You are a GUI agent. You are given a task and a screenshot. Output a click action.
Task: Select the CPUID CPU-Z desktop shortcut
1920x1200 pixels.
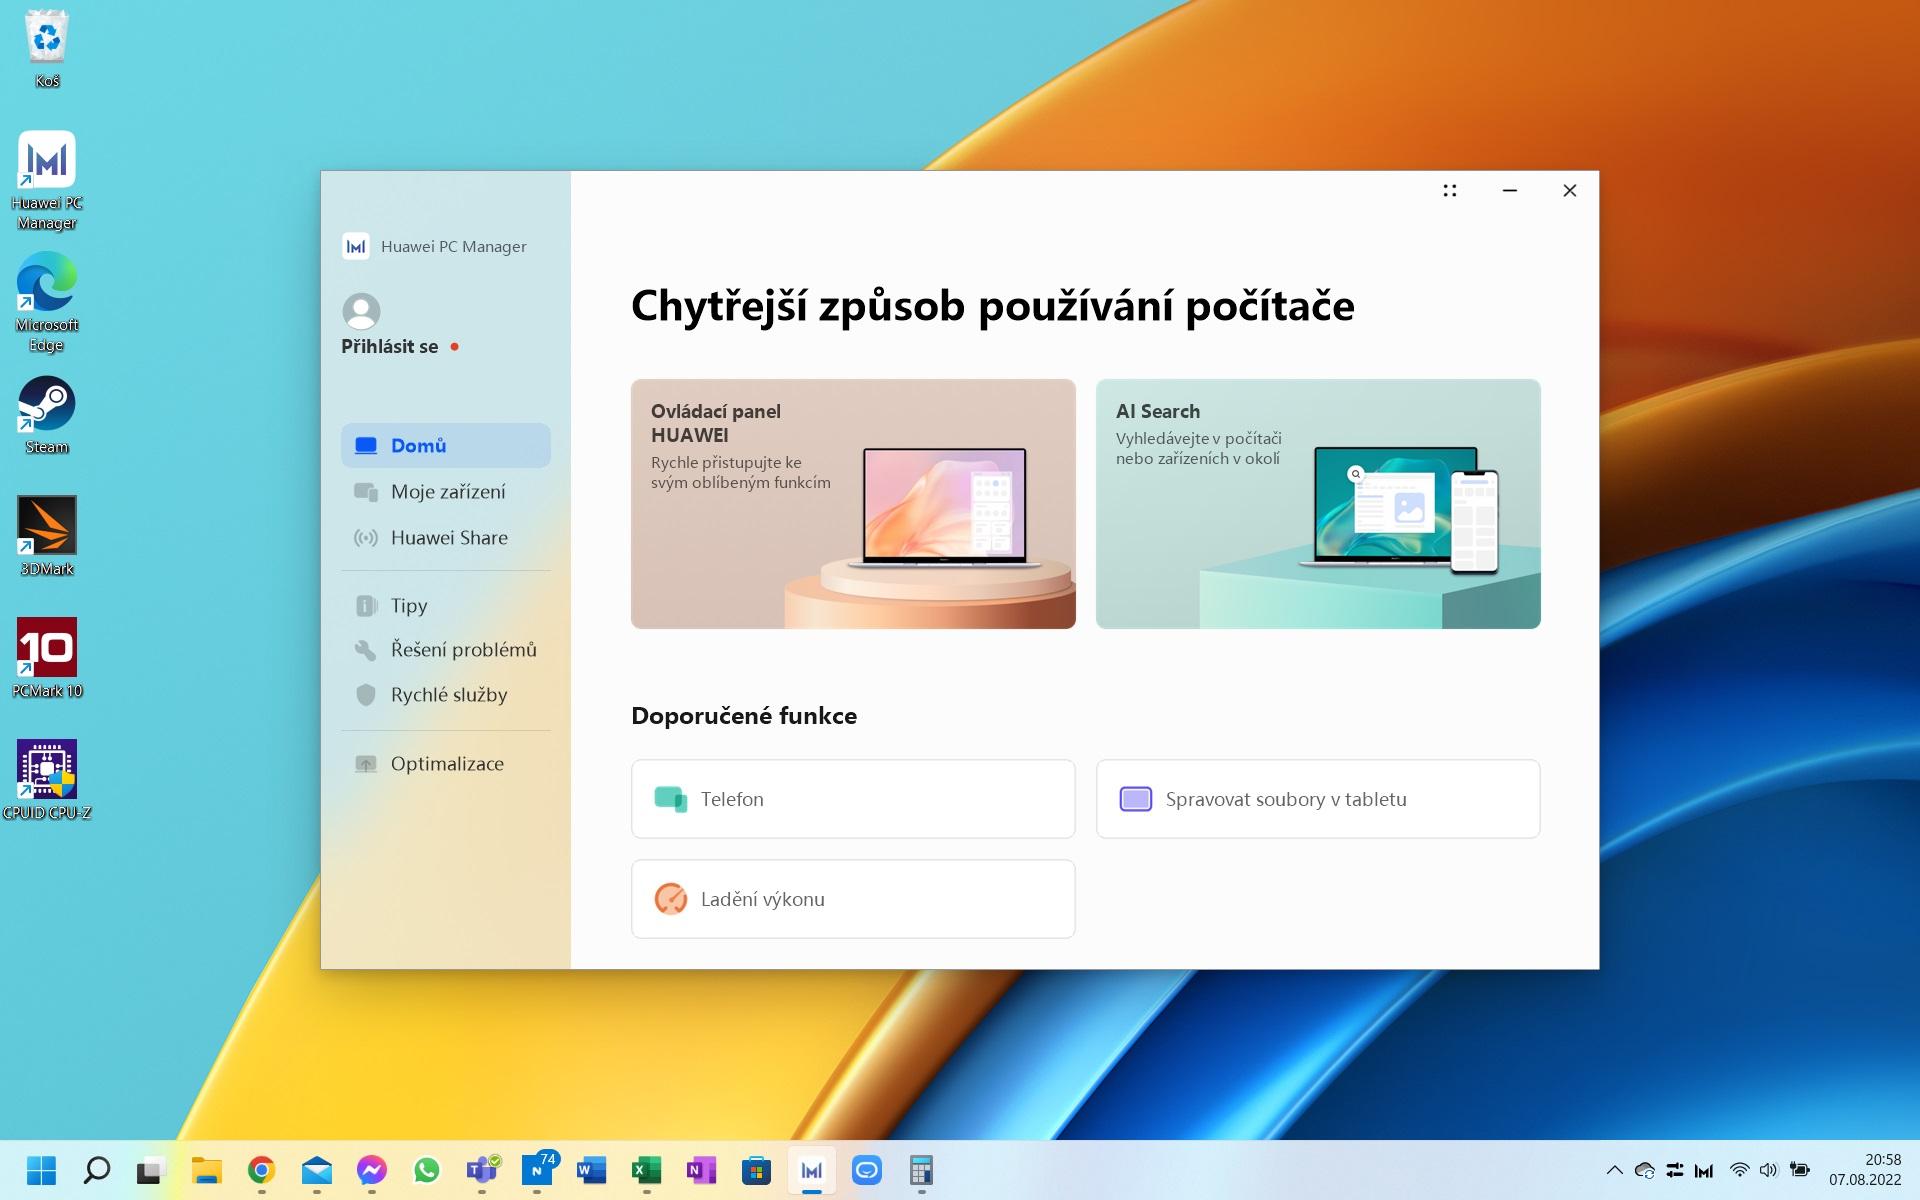(x=47, y=781)
